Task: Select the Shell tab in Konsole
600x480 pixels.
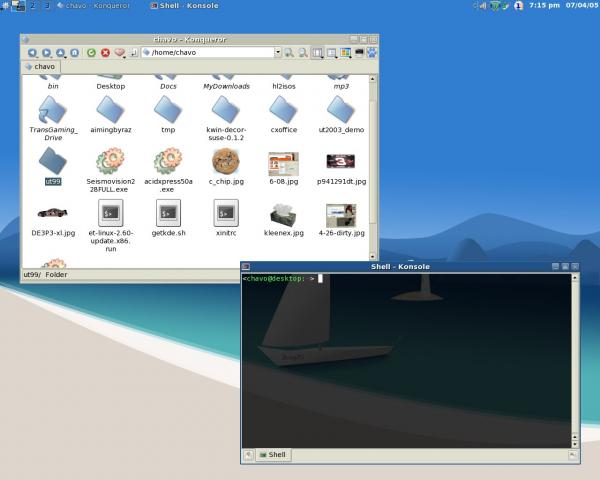Action: tap(272, 455)
